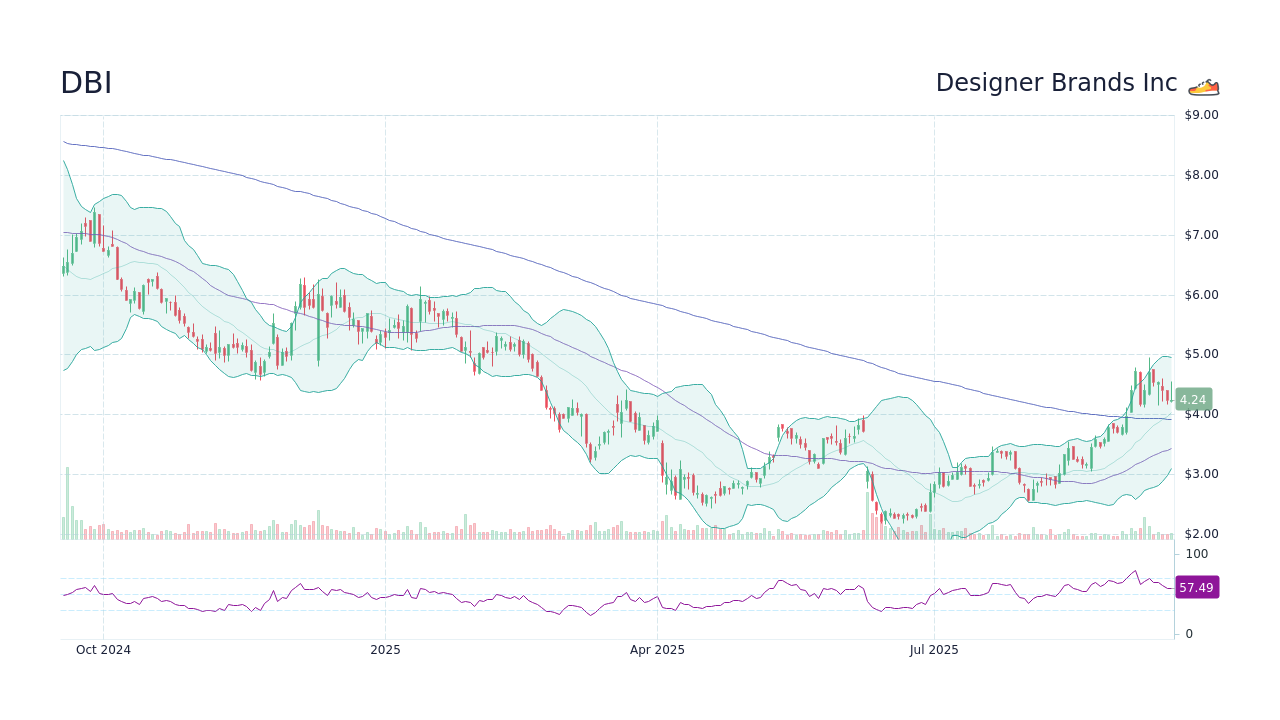The image size is (1280, 720).
Task: Click the Designer Brands Inc company name
Action: 1056,82
